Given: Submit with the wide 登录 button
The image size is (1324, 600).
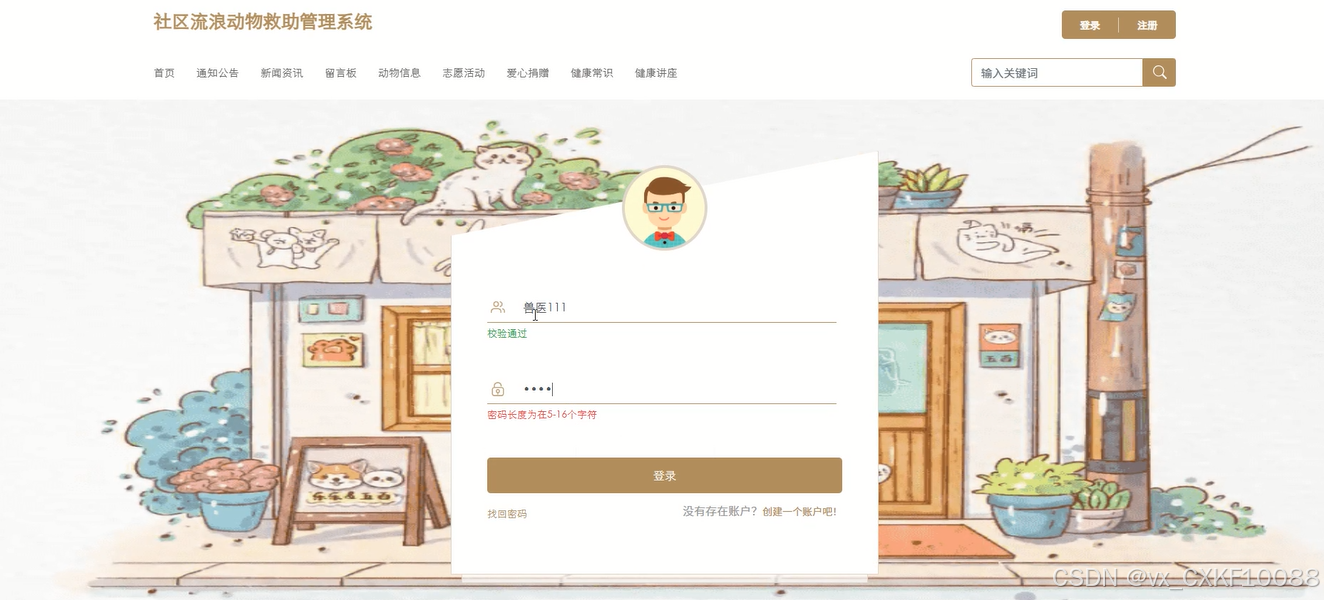Looking at the screenshot, I should pos(664,475).
